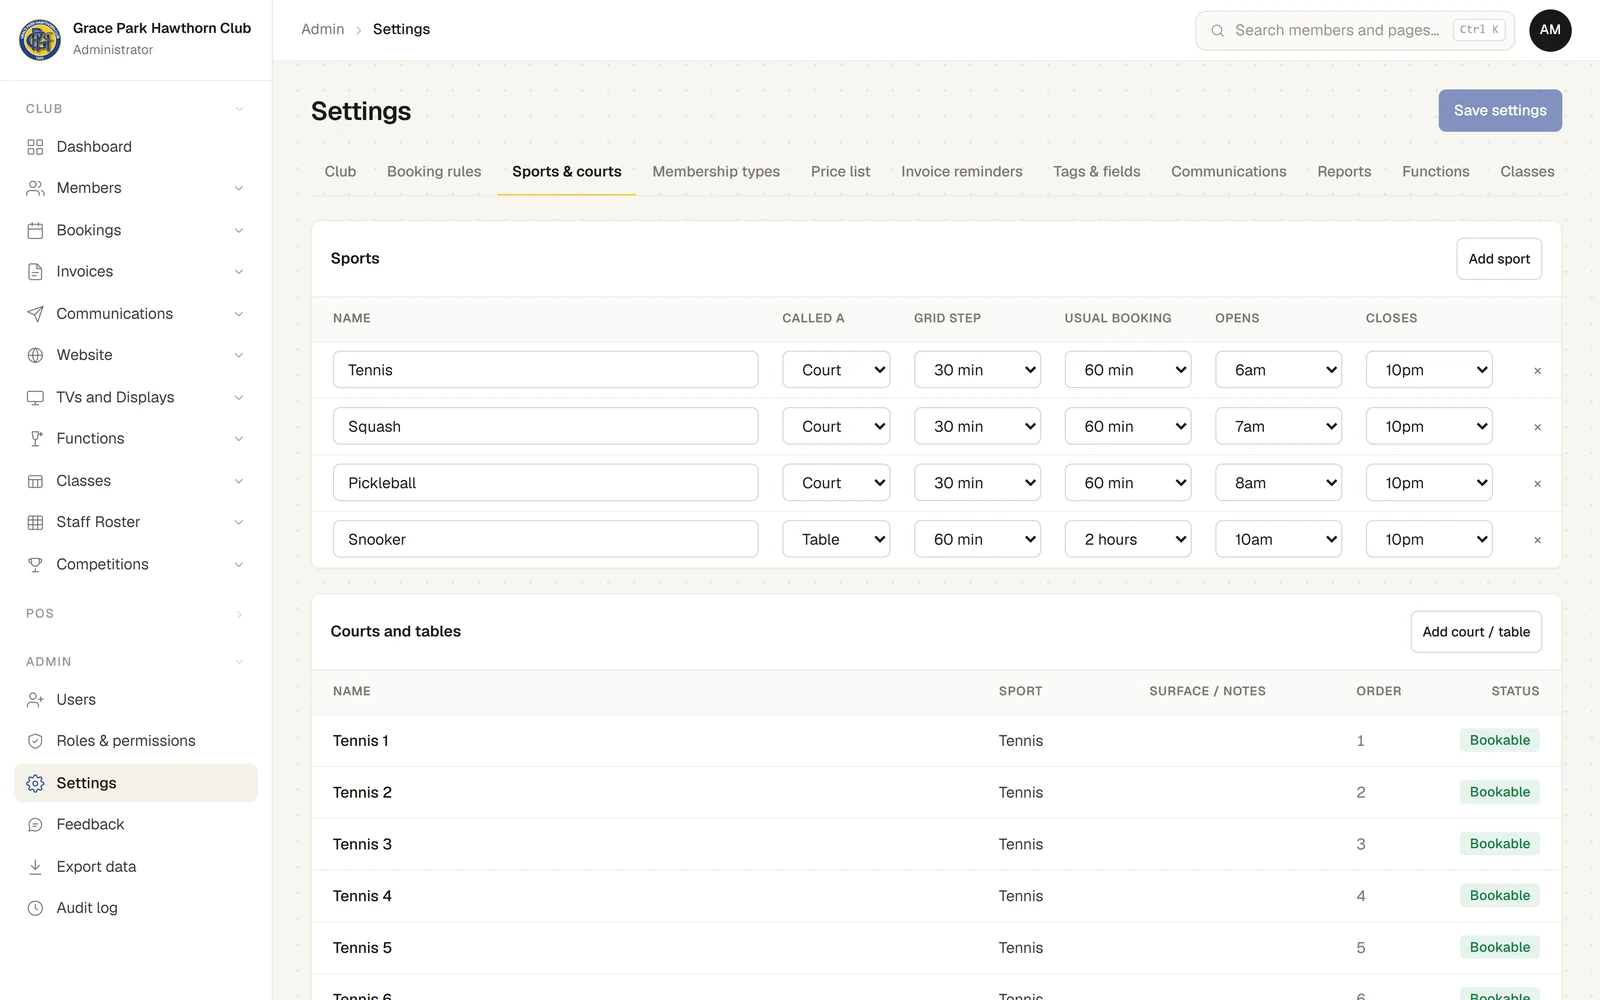Switch to the Booking rules tab
The height and width of the screenshot is (1000, 1600).
(434, 172)
